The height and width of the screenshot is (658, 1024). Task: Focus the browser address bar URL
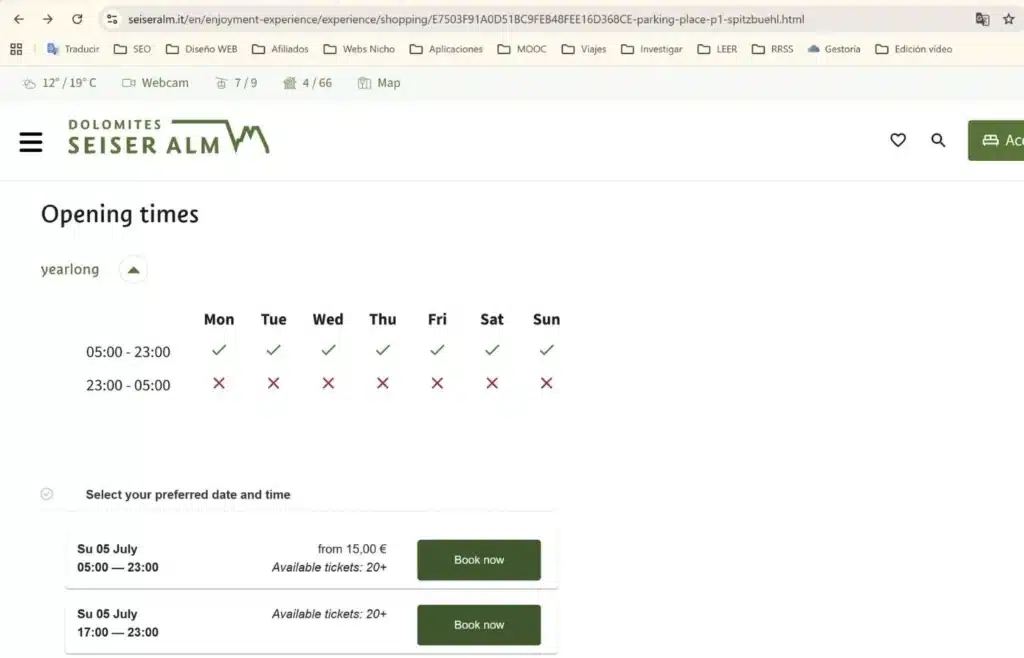point(466,19)
